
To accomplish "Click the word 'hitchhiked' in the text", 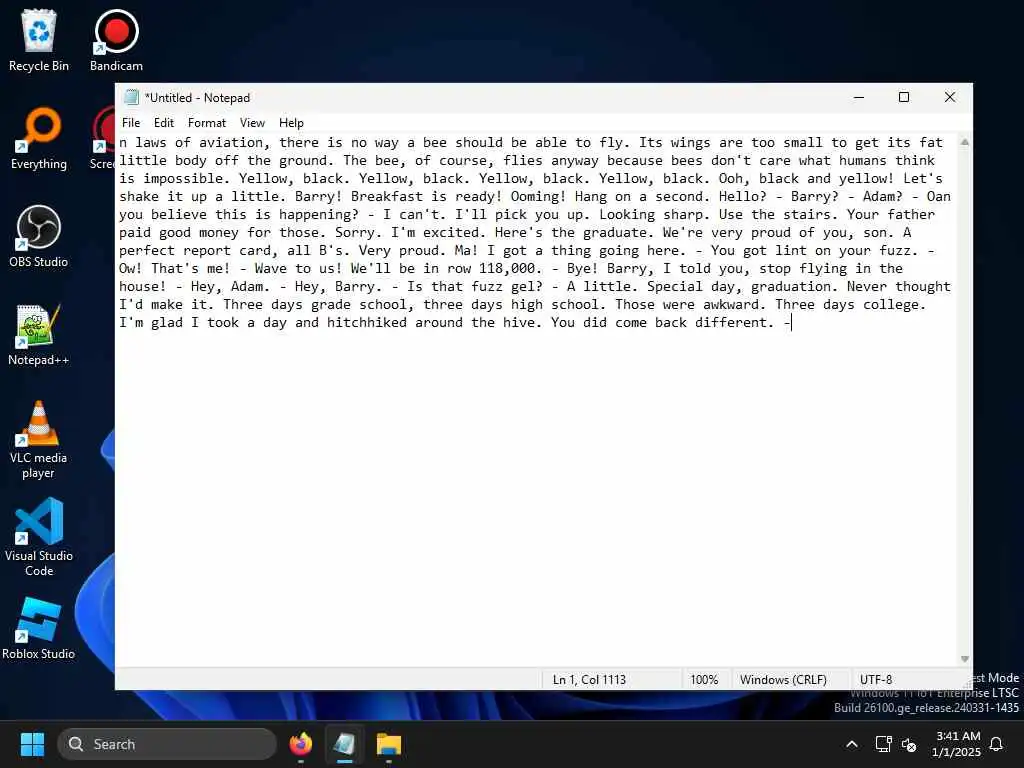I will (x=366, y=323).
